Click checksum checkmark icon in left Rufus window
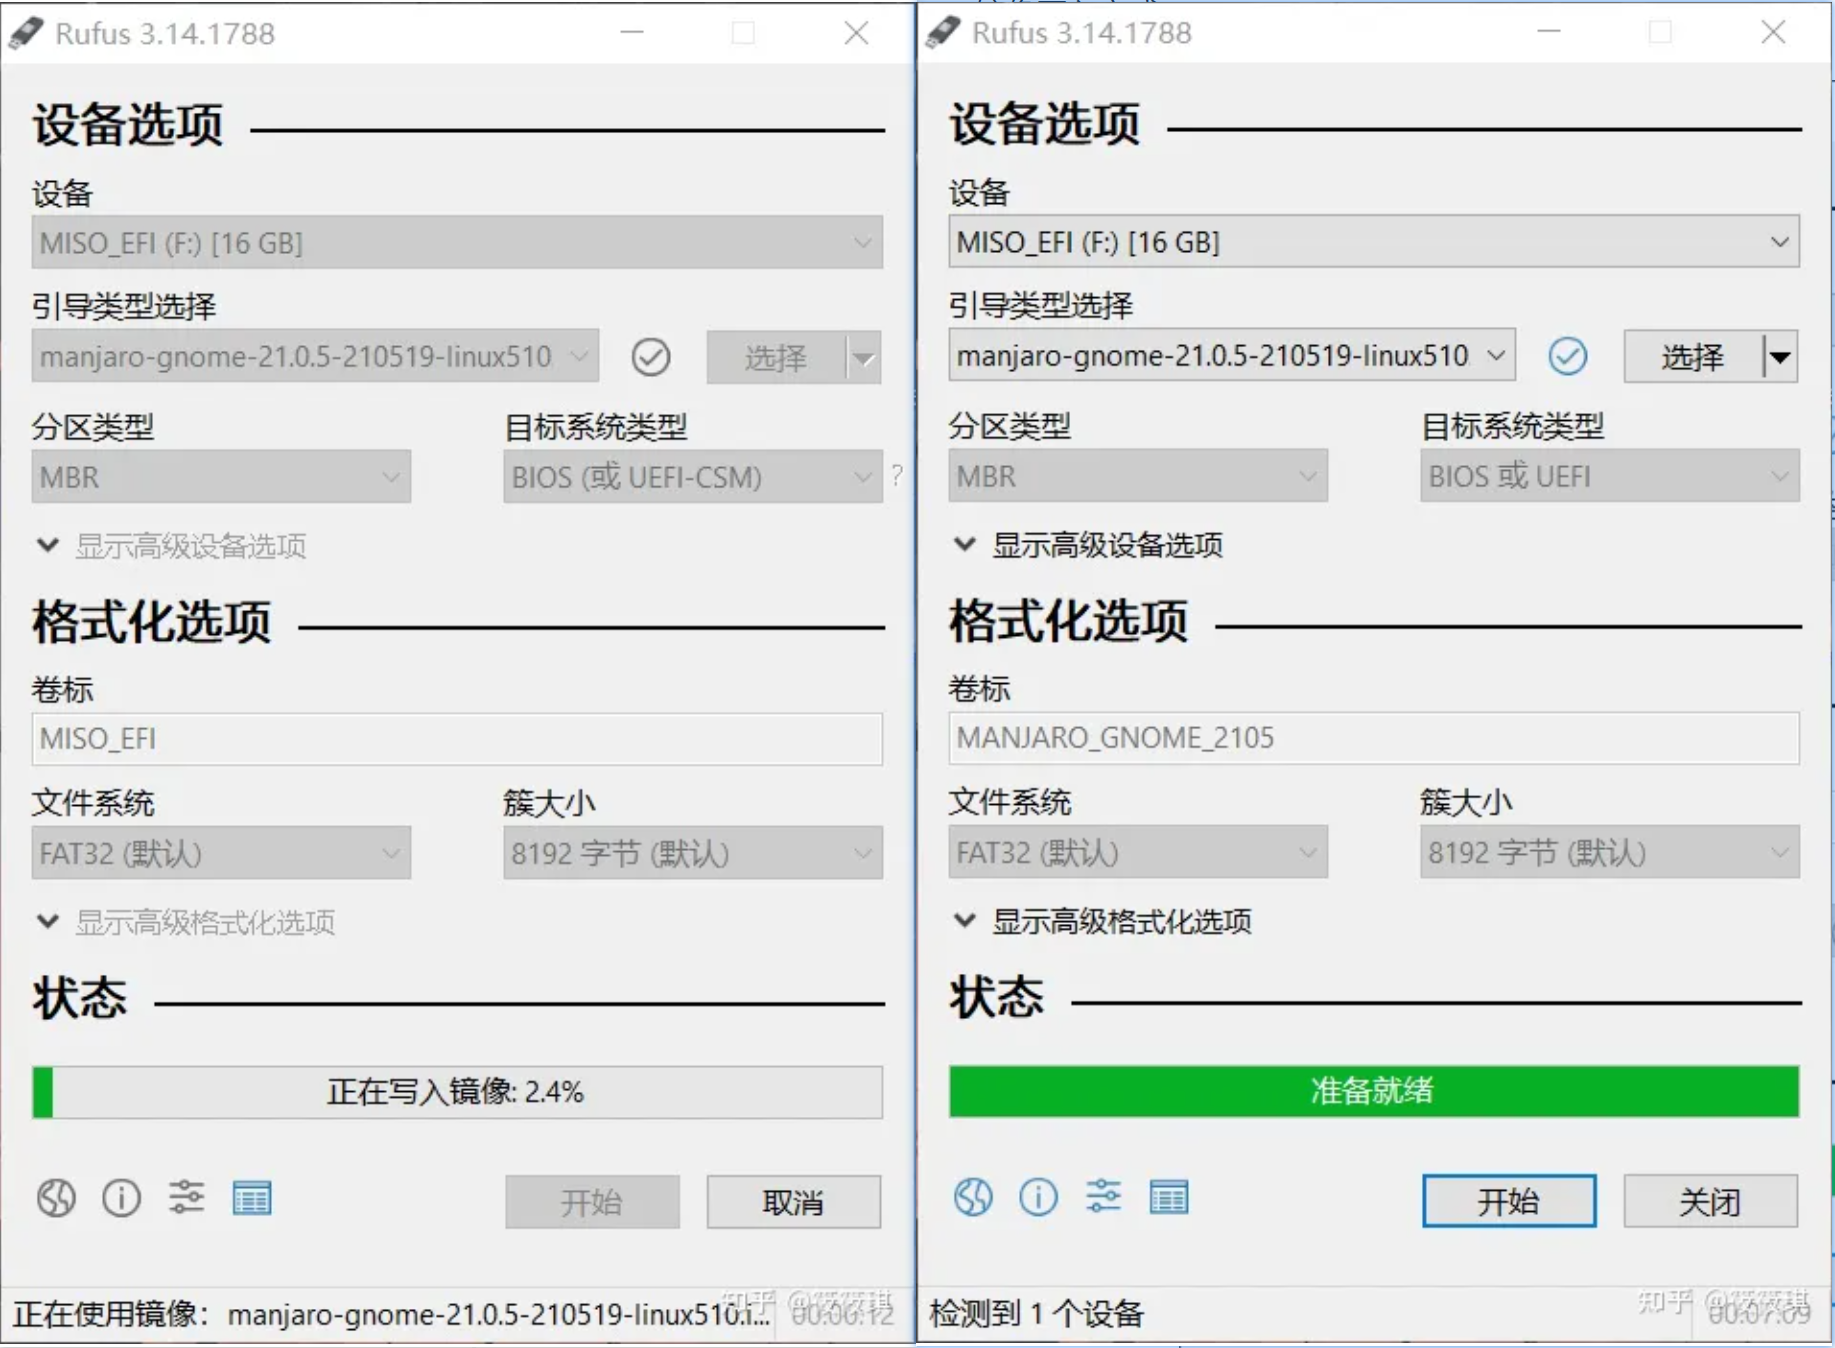The width and height of the screenshot is (1835, 1348). coord(651,357)
